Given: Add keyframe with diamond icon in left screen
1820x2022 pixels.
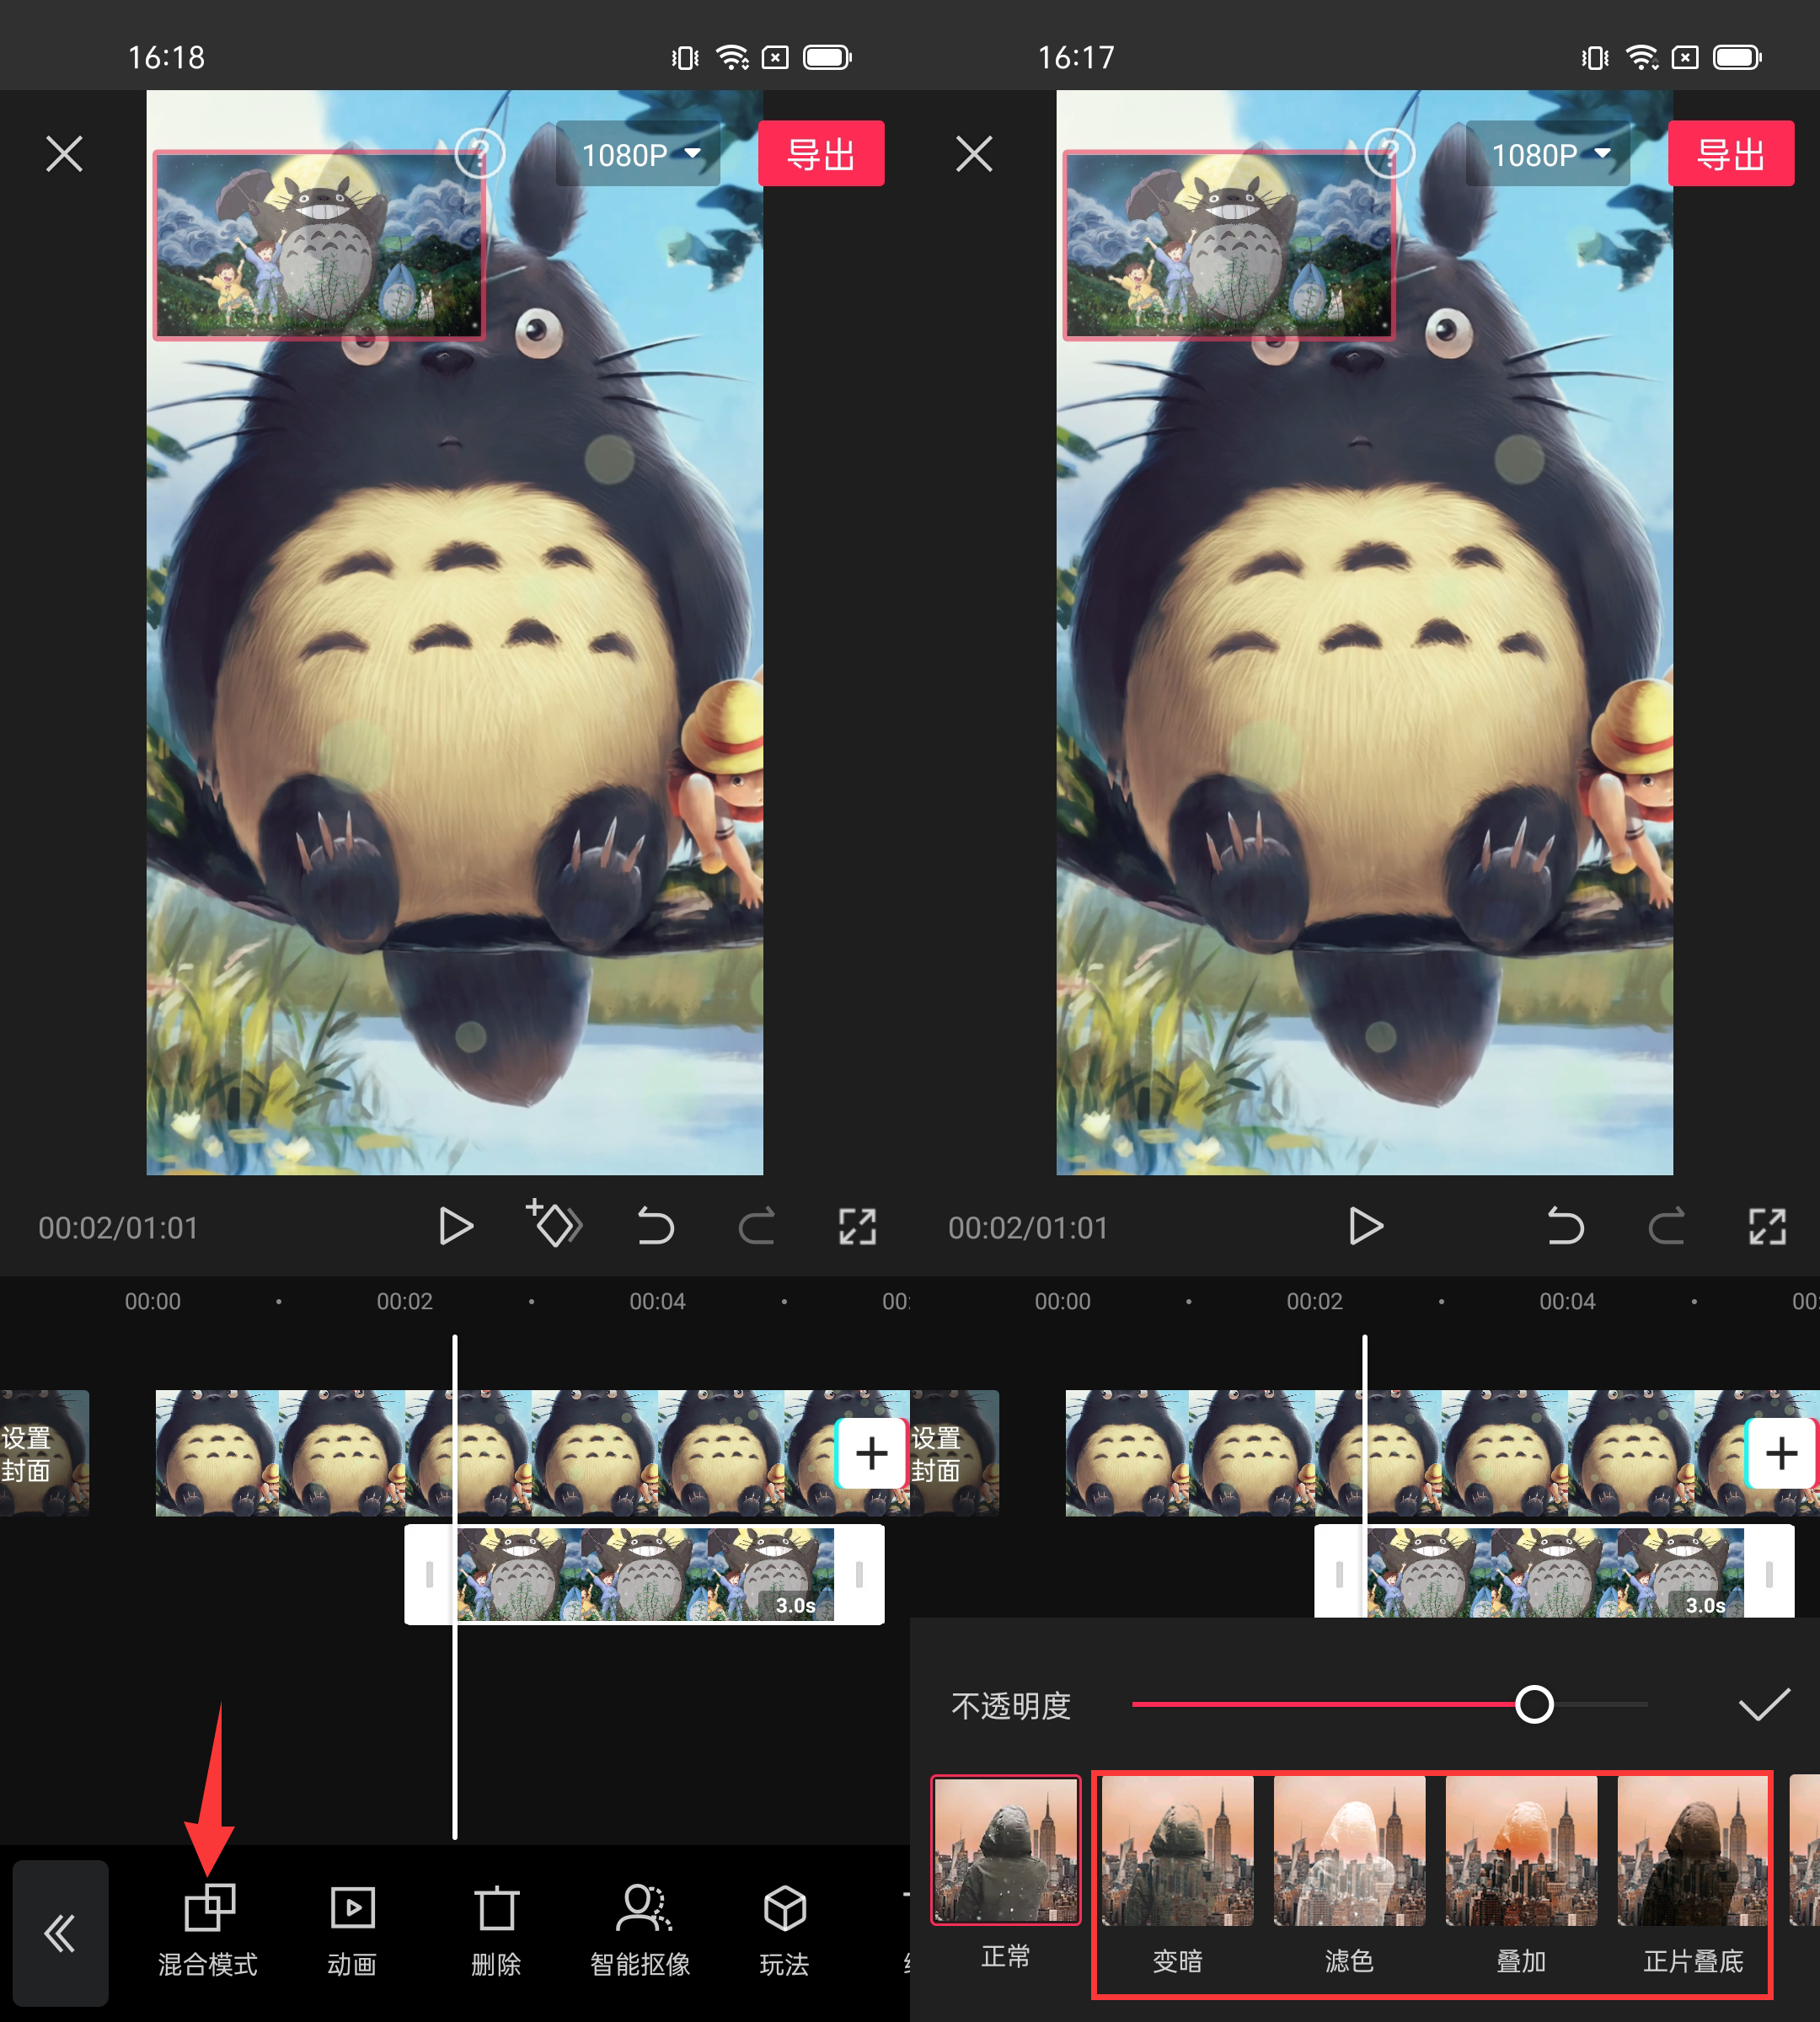Looking at the screenshot, I should point(554,1224).
